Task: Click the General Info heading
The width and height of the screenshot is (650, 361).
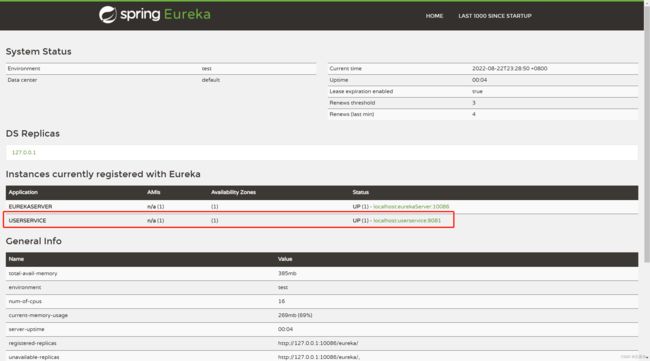Action: click(34, 241)
